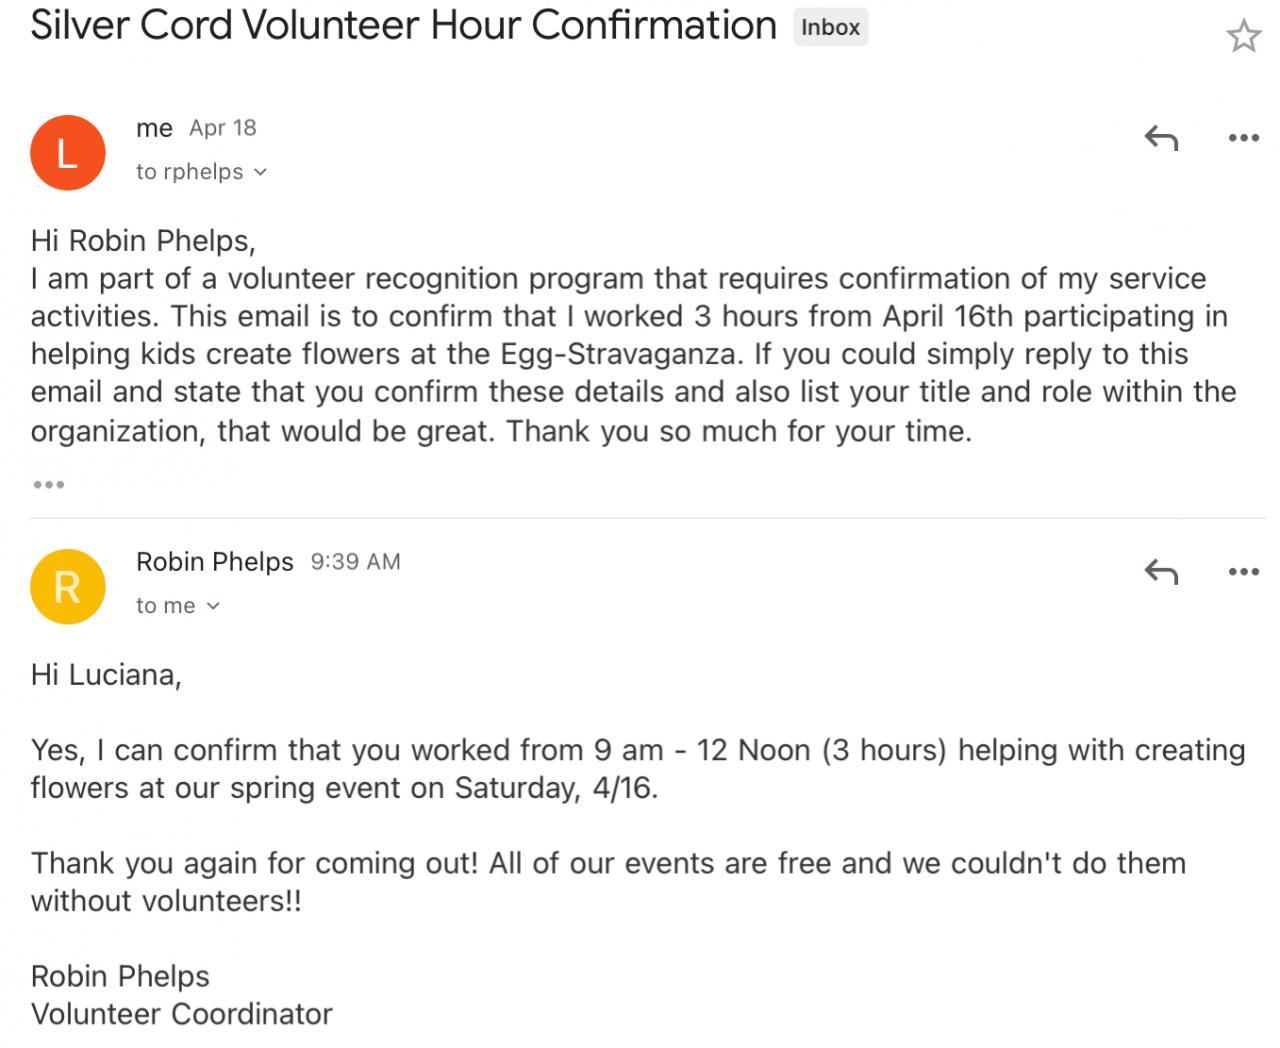Image resolution: width=1280 pixels, height=1048 pixels.
Task: Open more options for first message
Action: tap(1243, 138)
